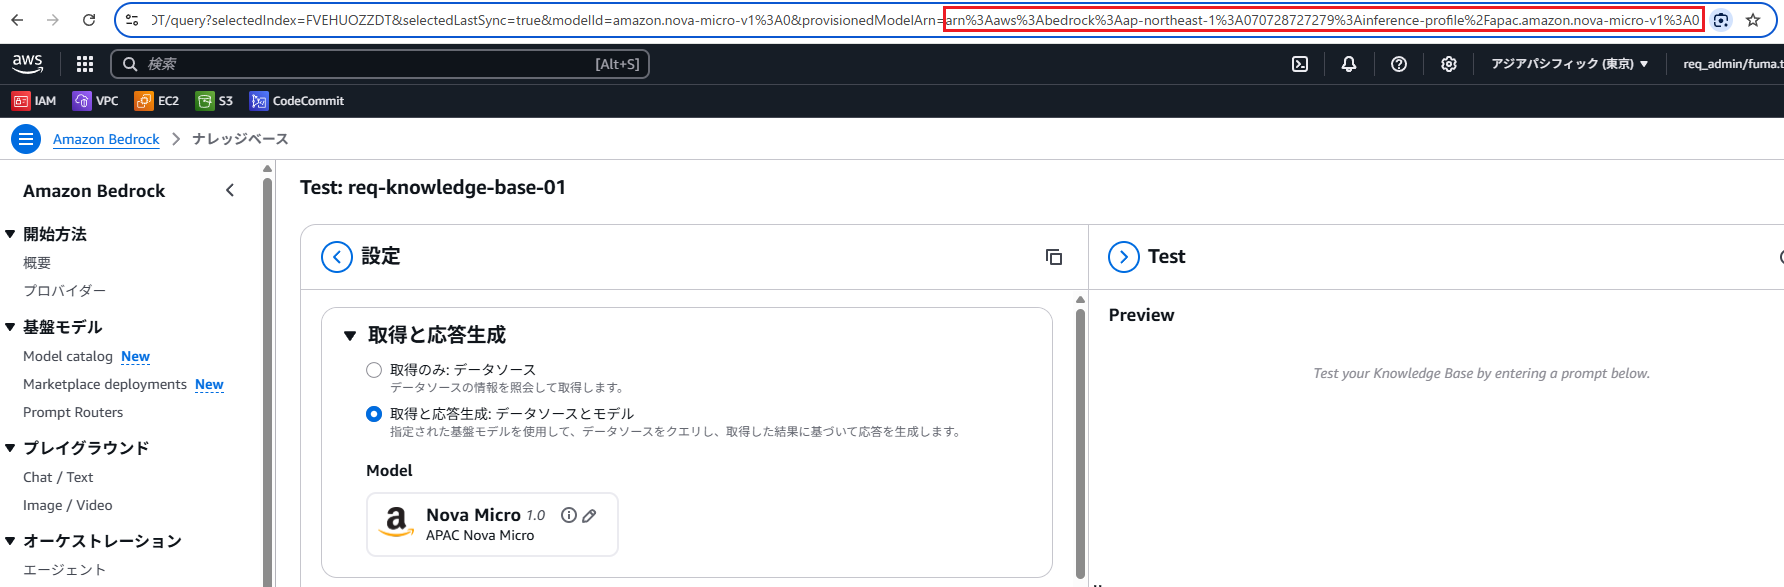Click the Preview heading text
The height and width of the screenshot is (587, 1784).
point(1141,315)
